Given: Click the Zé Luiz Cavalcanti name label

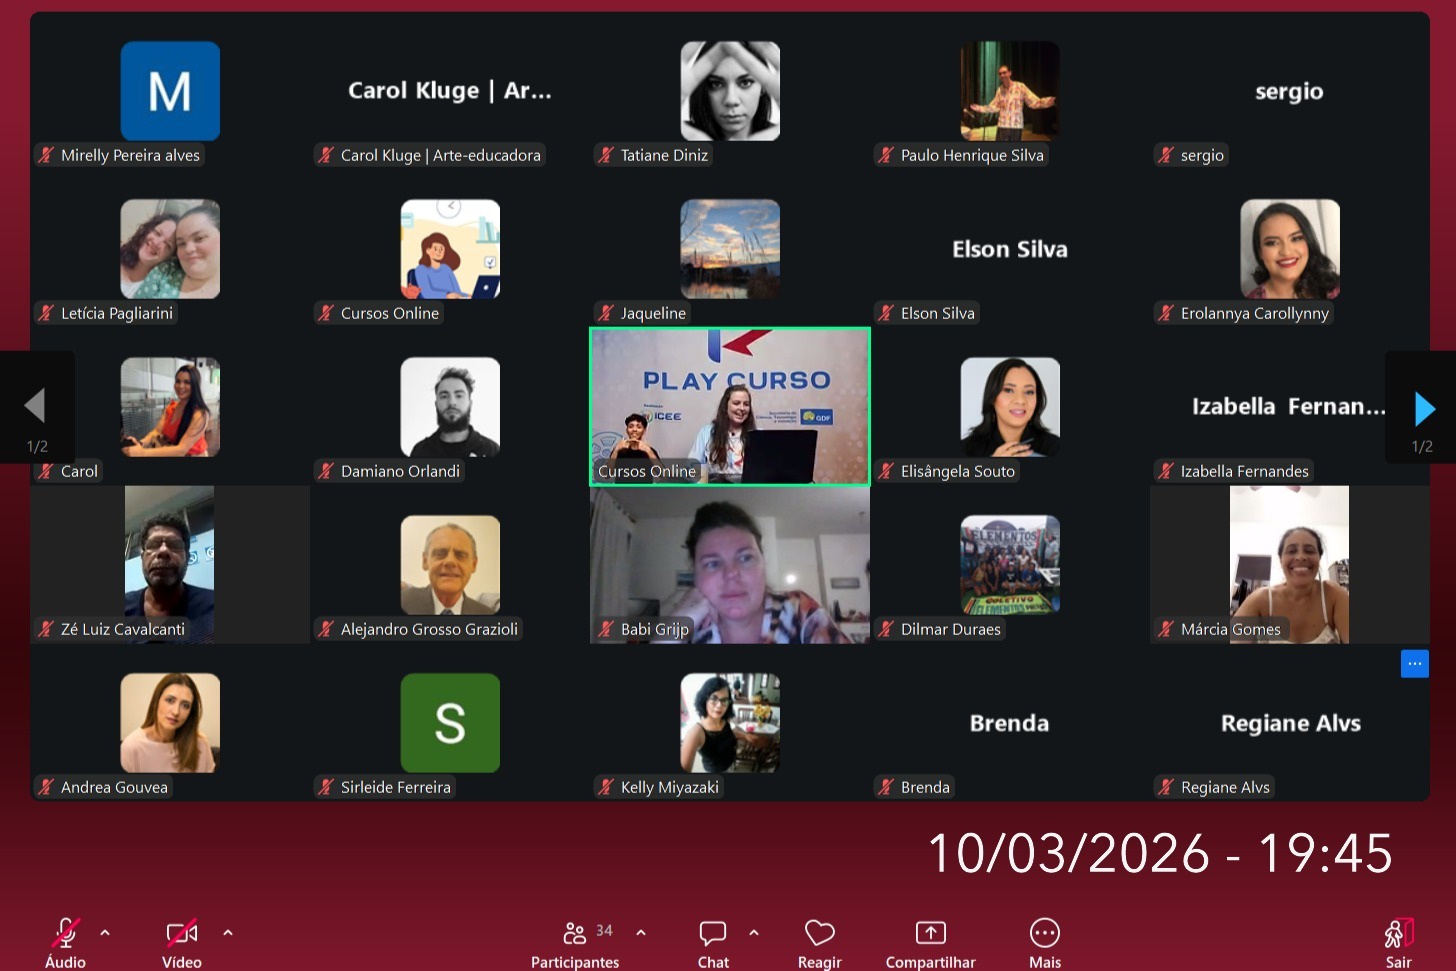Looking at the screenshot, I should pyautogui.click(x=123, y=629).
